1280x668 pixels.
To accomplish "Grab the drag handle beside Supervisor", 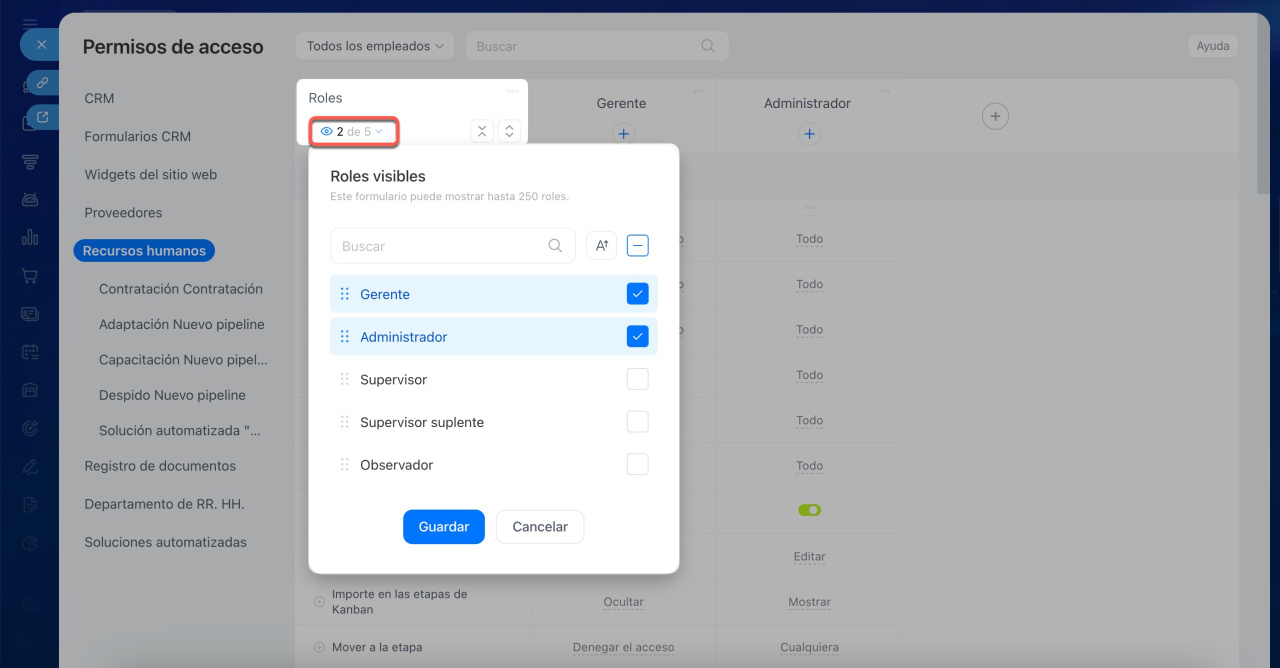I will click(x=344, y=380).
